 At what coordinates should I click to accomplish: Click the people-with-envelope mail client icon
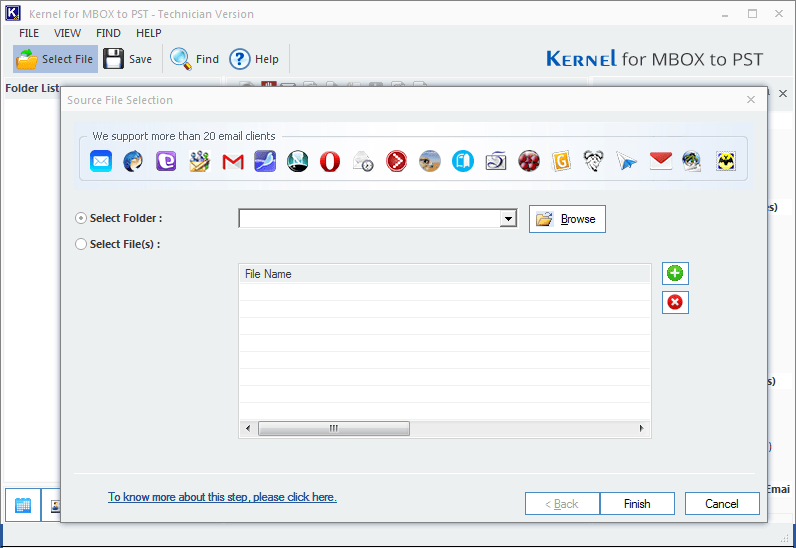point(200,162)
